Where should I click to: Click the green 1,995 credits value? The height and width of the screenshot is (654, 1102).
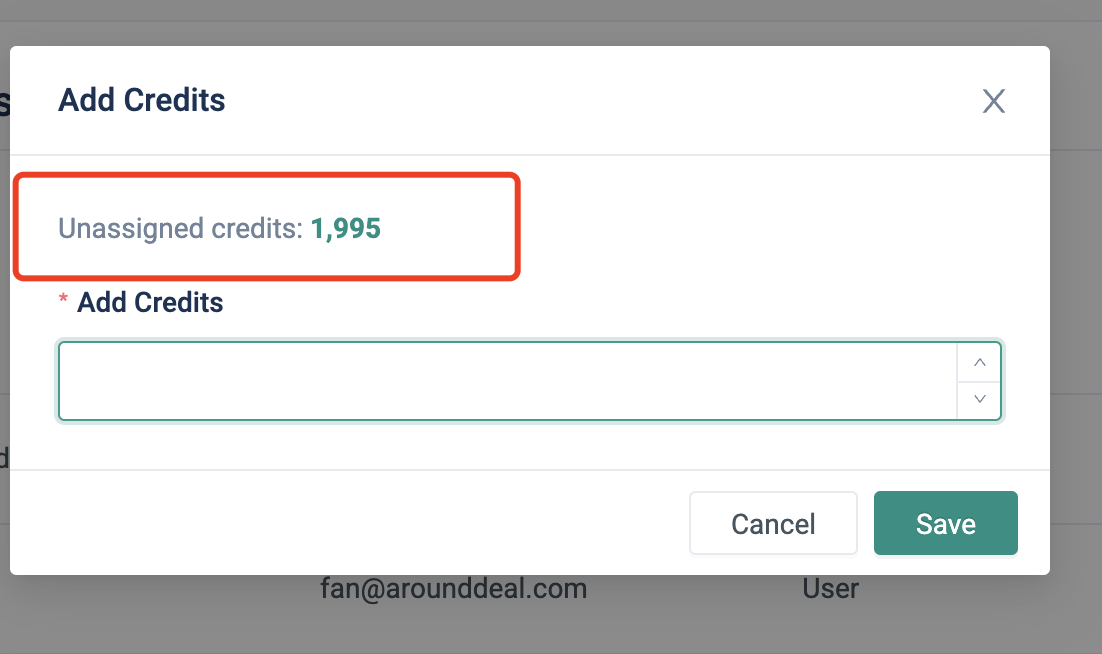pos(346,228)
